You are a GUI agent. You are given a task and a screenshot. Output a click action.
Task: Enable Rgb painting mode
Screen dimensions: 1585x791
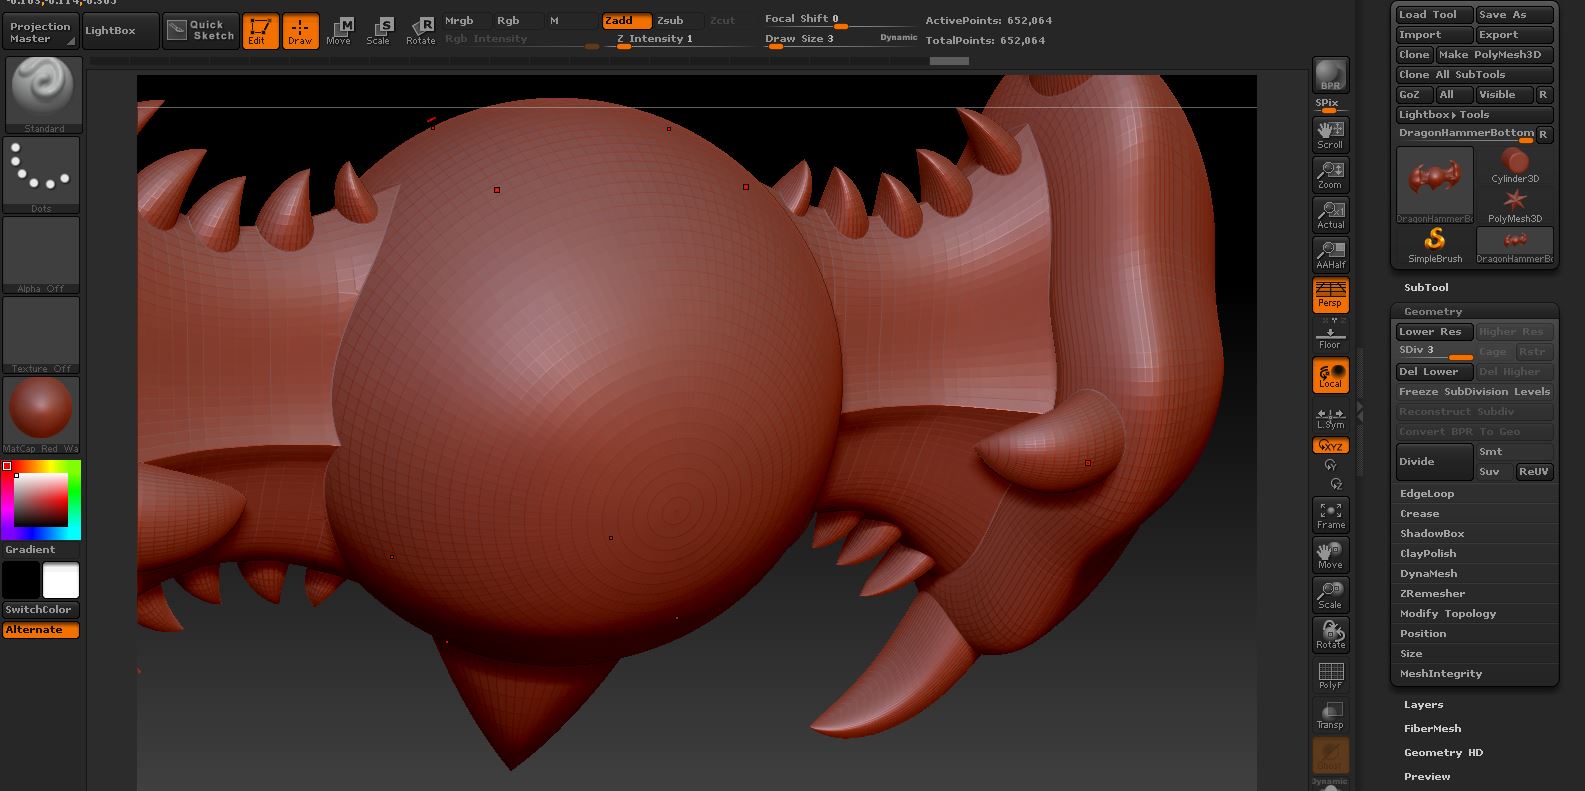point(519,20)
